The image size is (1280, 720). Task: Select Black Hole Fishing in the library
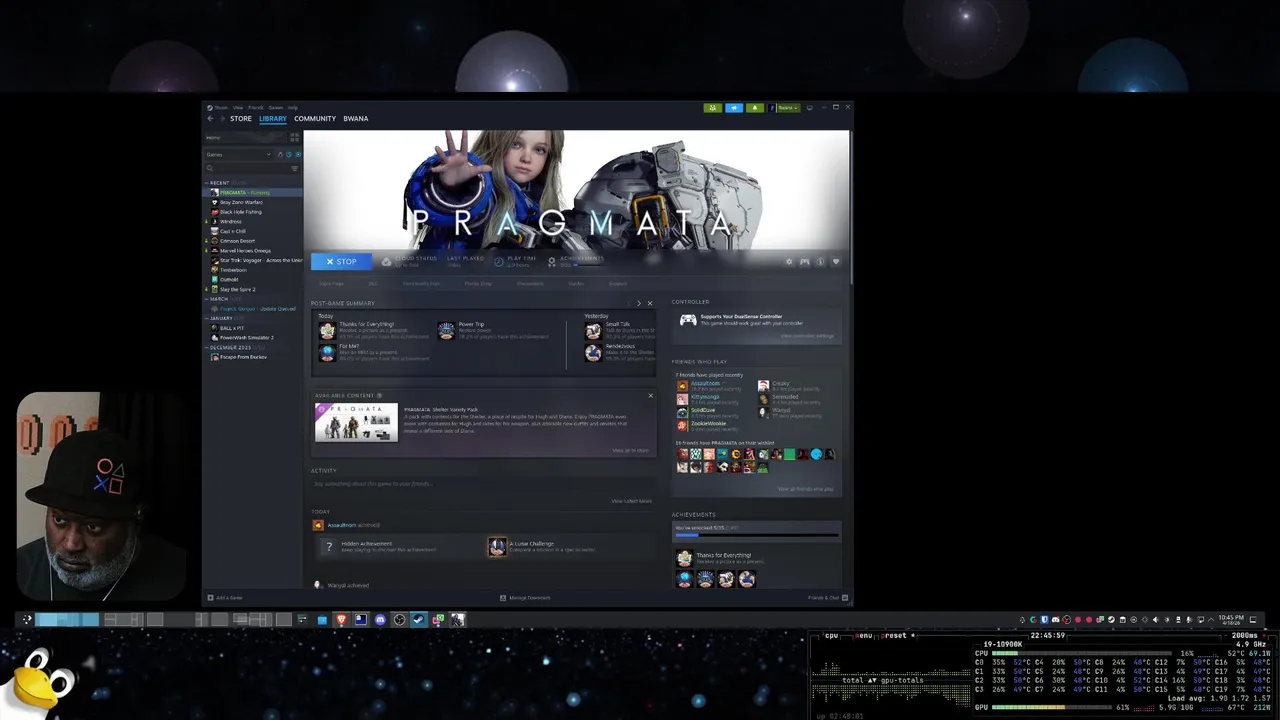click(x=240, y=212)
